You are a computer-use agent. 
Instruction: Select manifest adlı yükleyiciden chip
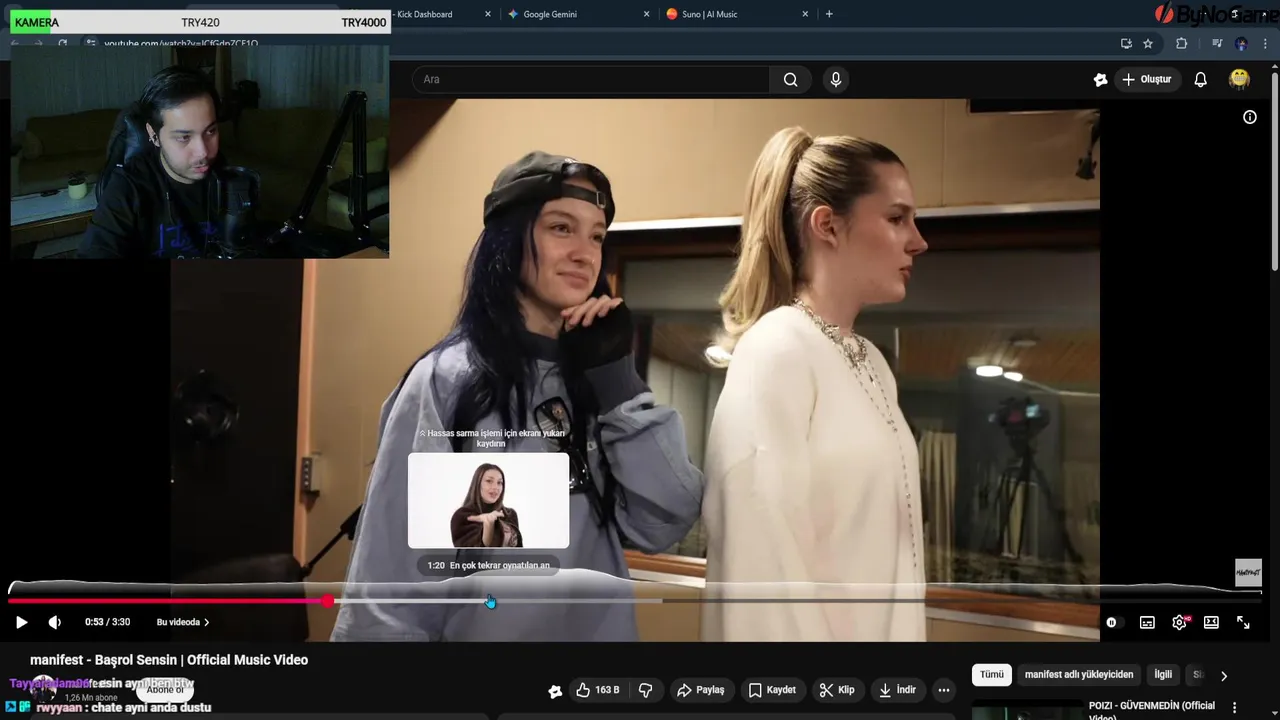pyautogui.click(x=1079, y=675)
